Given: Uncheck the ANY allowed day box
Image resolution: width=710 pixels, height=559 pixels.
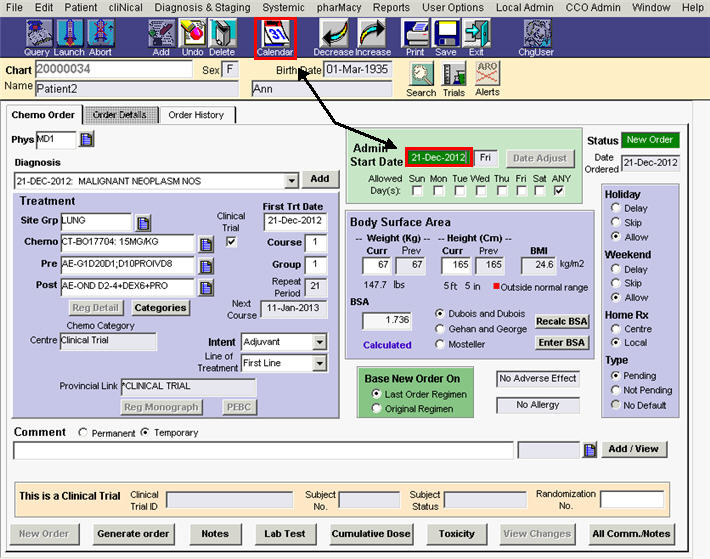Looking at the screenshot, I should [559, 191].
